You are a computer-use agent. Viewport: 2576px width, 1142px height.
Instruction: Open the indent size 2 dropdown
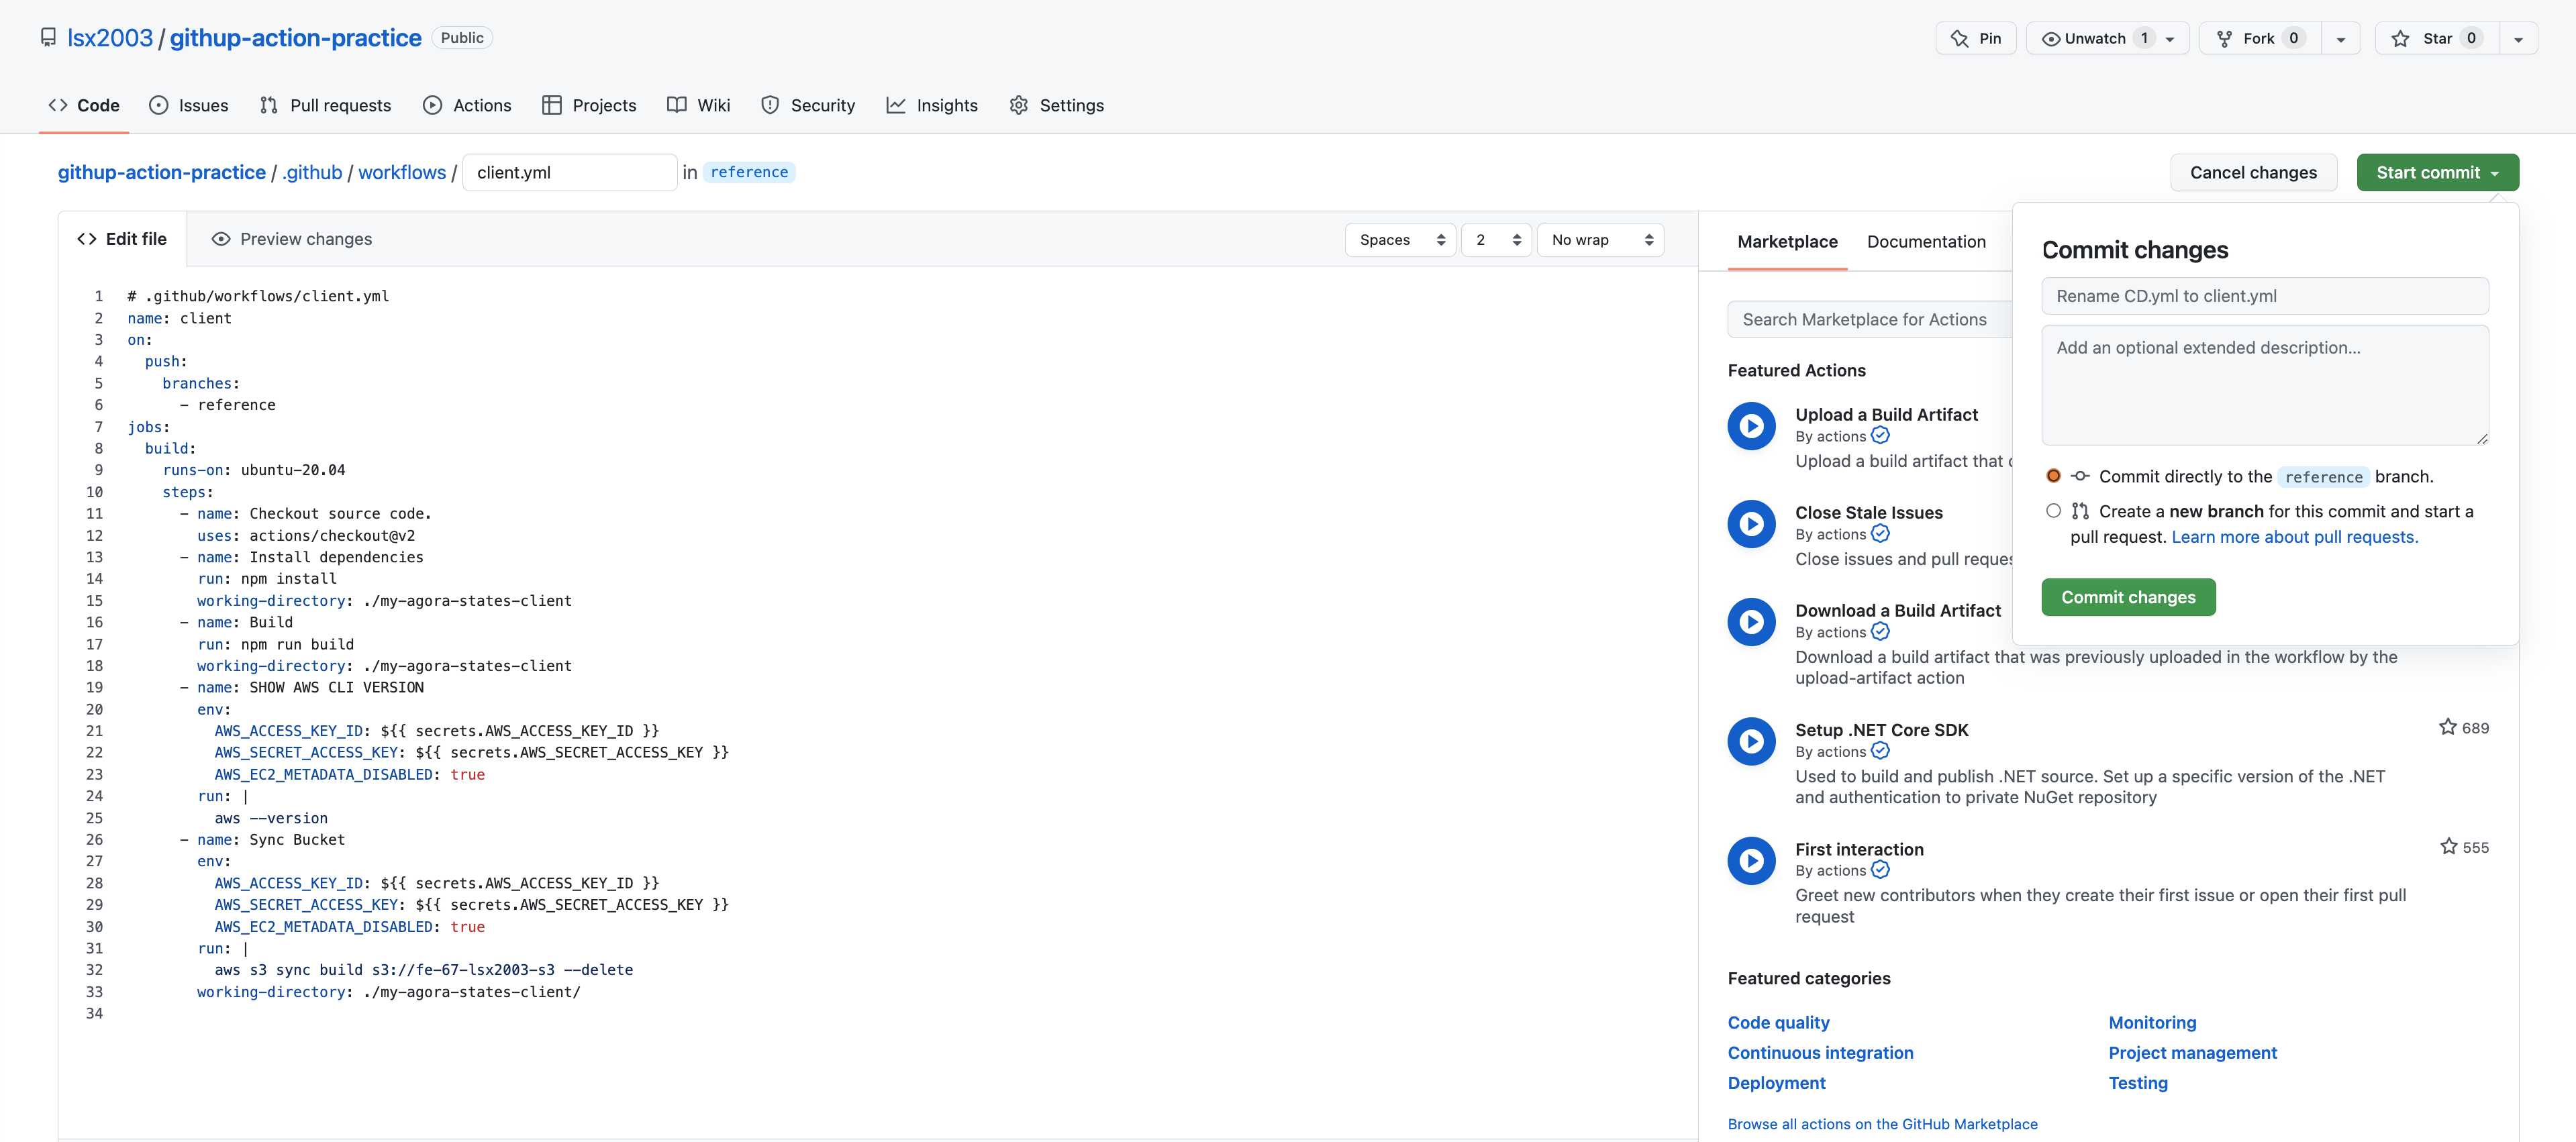pyautogui.click(x=1496, y=240)
